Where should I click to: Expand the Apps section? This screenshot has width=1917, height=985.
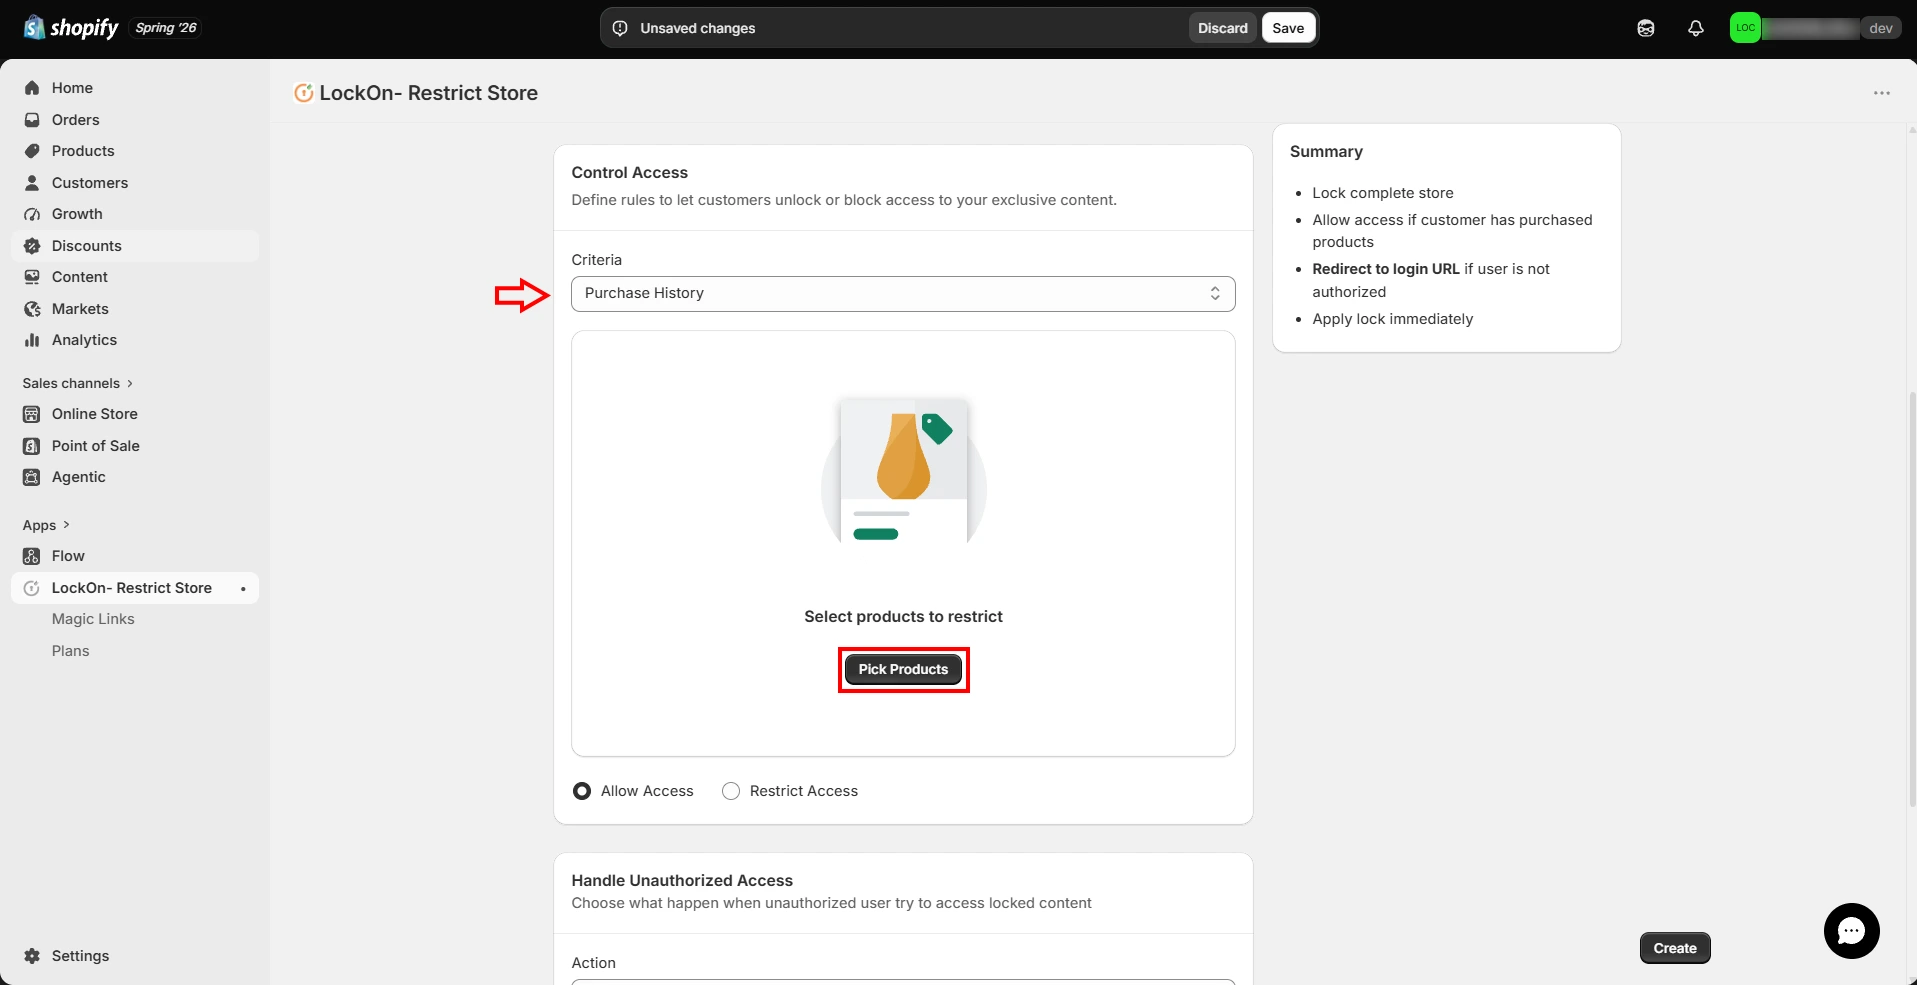46,525
